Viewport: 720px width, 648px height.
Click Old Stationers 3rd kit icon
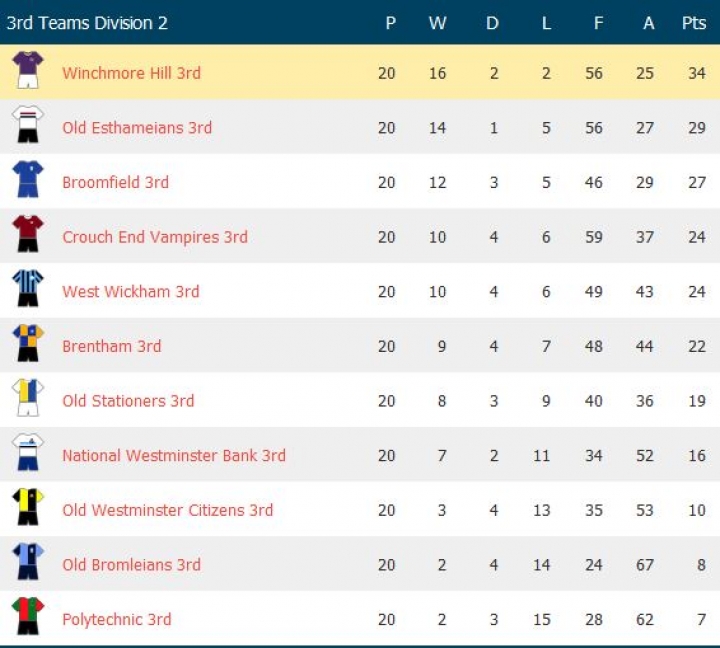coord(28,398)
